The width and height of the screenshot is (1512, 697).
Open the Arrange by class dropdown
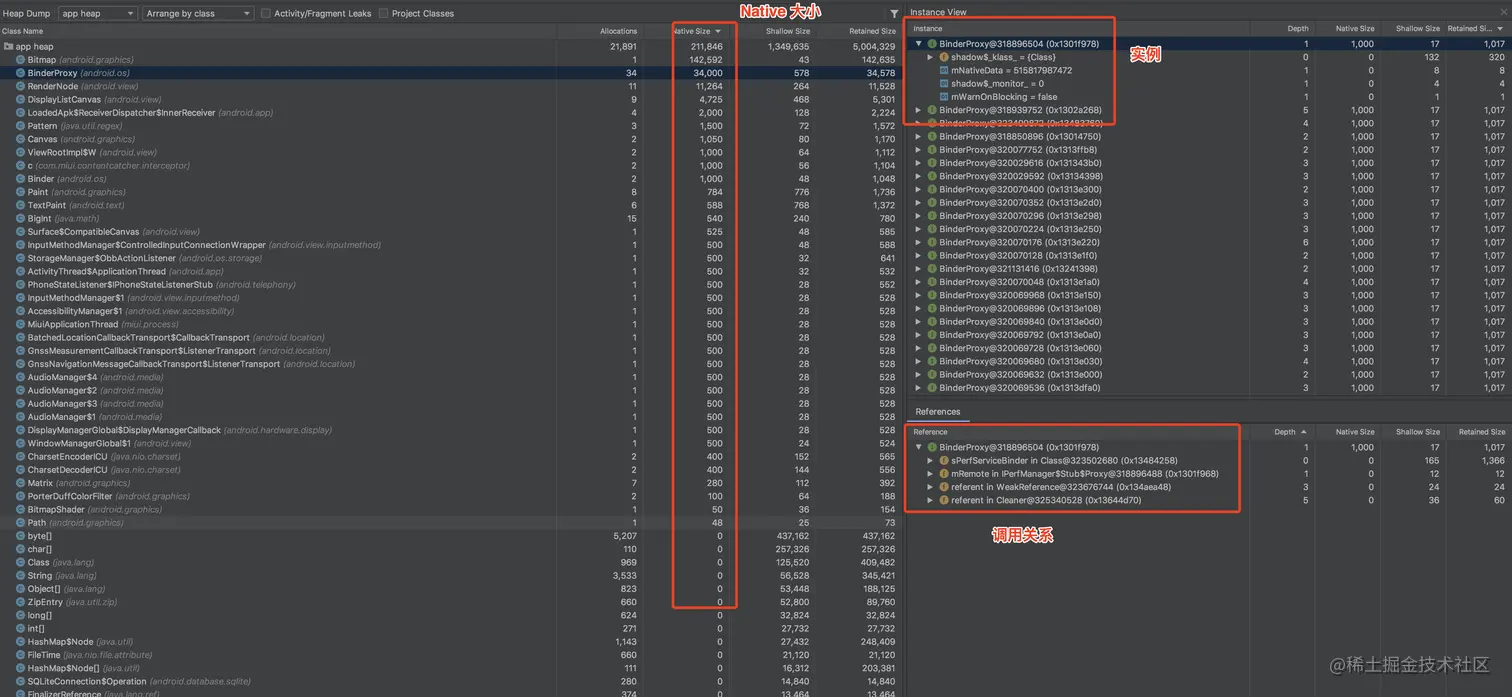tap(197, 14)
